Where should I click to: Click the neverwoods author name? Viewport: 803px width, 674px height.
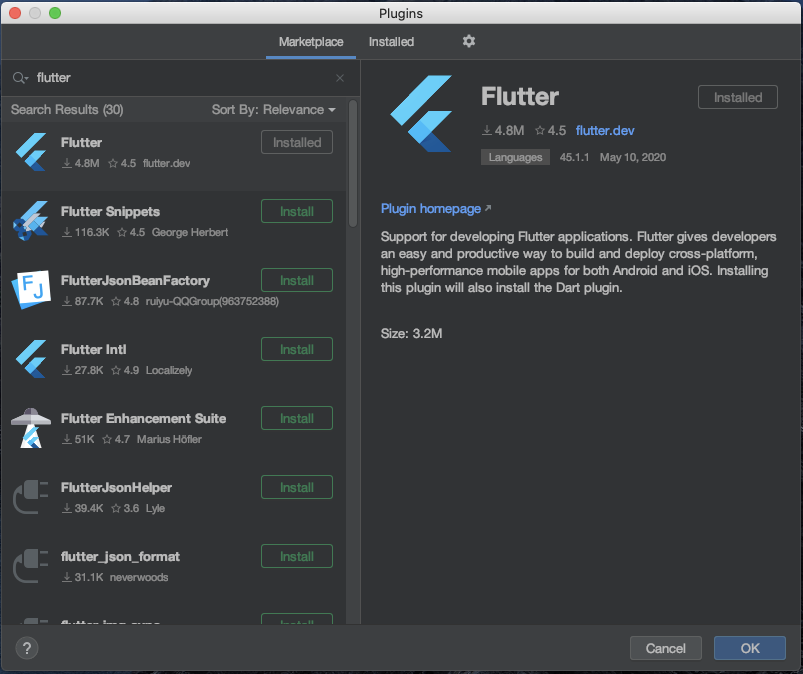pos(139,577)
